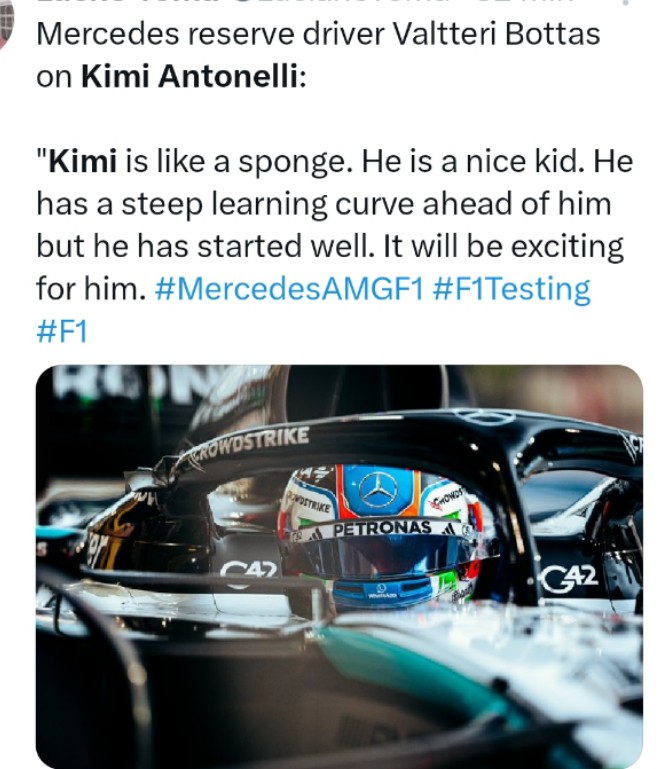Open the tweet's more options dots

pos(625,2)
